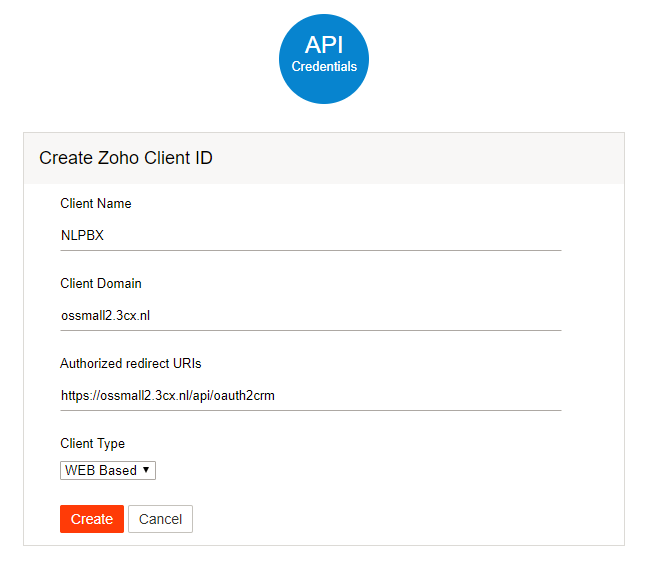This screenshot has width=650, height=570.
Task: Click the API Credentials circle logo
Action: point(324,59)
